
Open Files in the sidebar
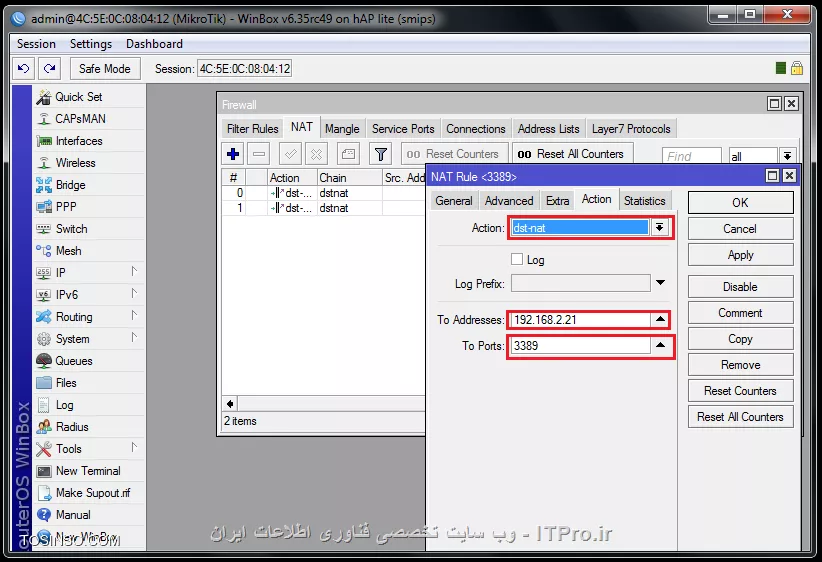click(66, 383)
